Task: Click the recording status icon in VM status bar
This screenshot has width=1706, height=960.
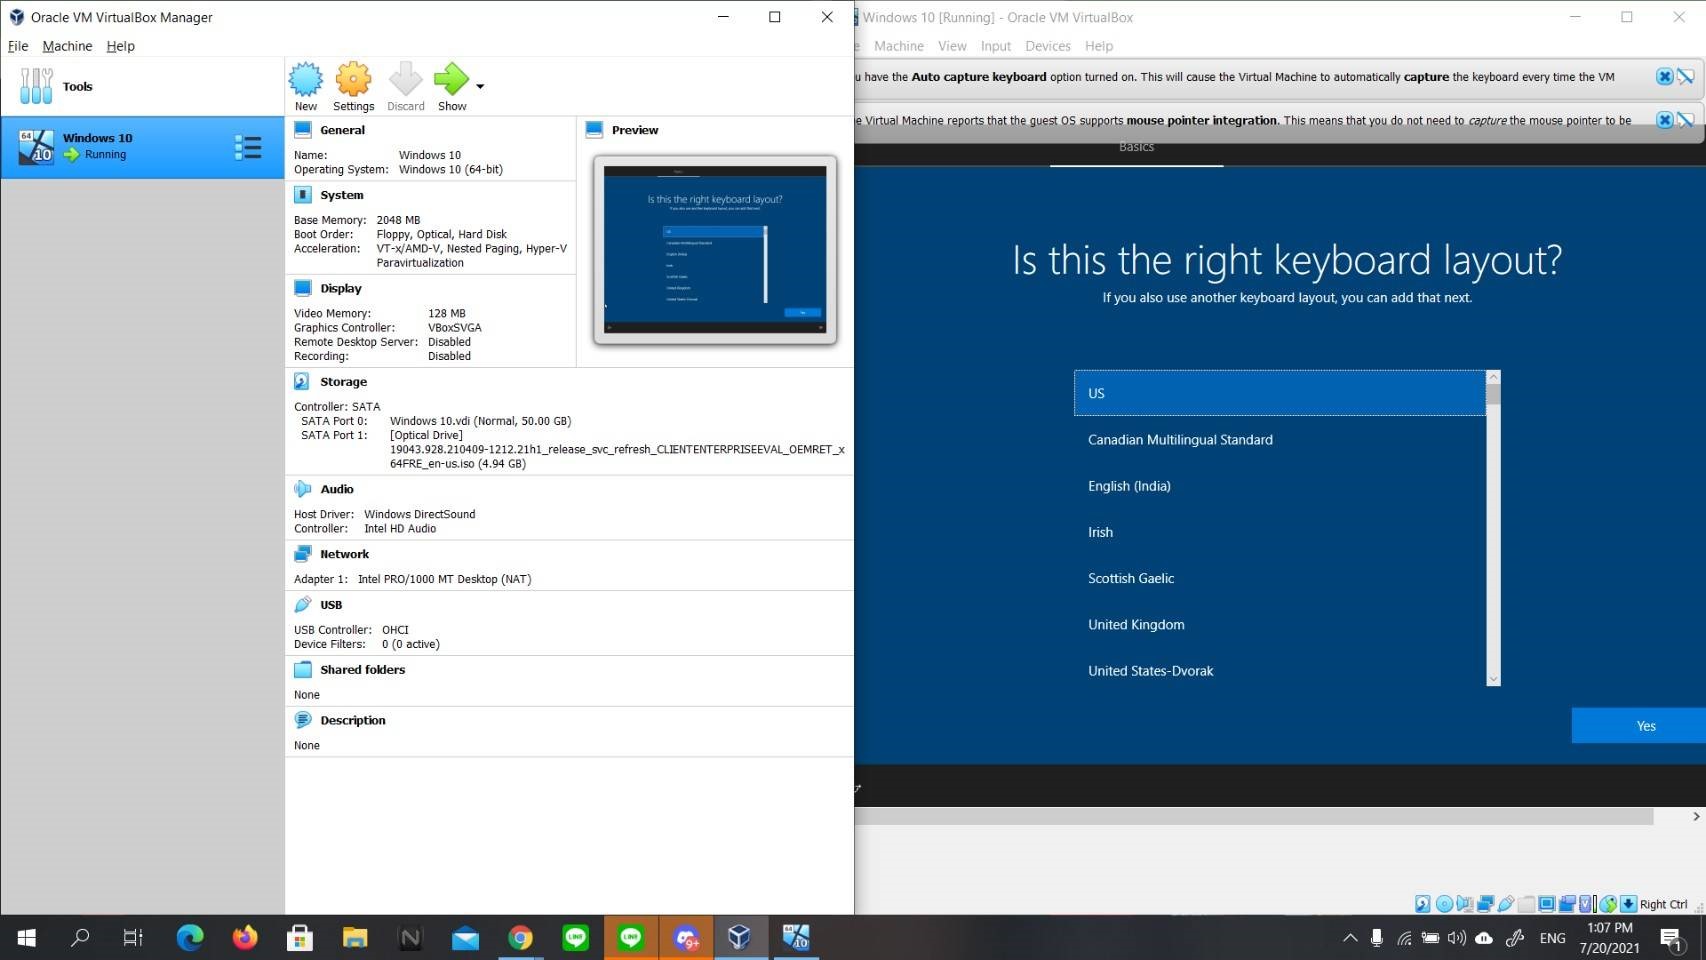Action: tap(1567, 904)
